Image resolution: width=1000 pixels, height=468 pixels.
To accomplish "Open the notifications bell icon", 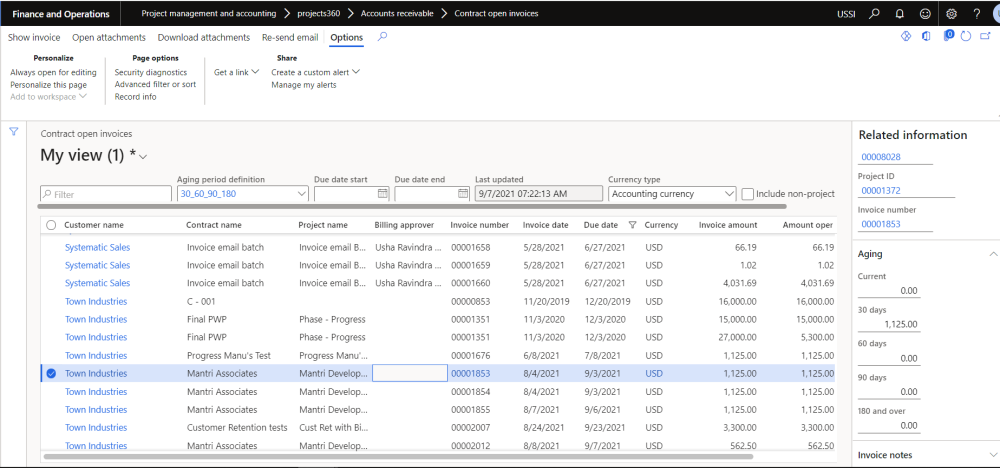I will (x=899, y=14).
